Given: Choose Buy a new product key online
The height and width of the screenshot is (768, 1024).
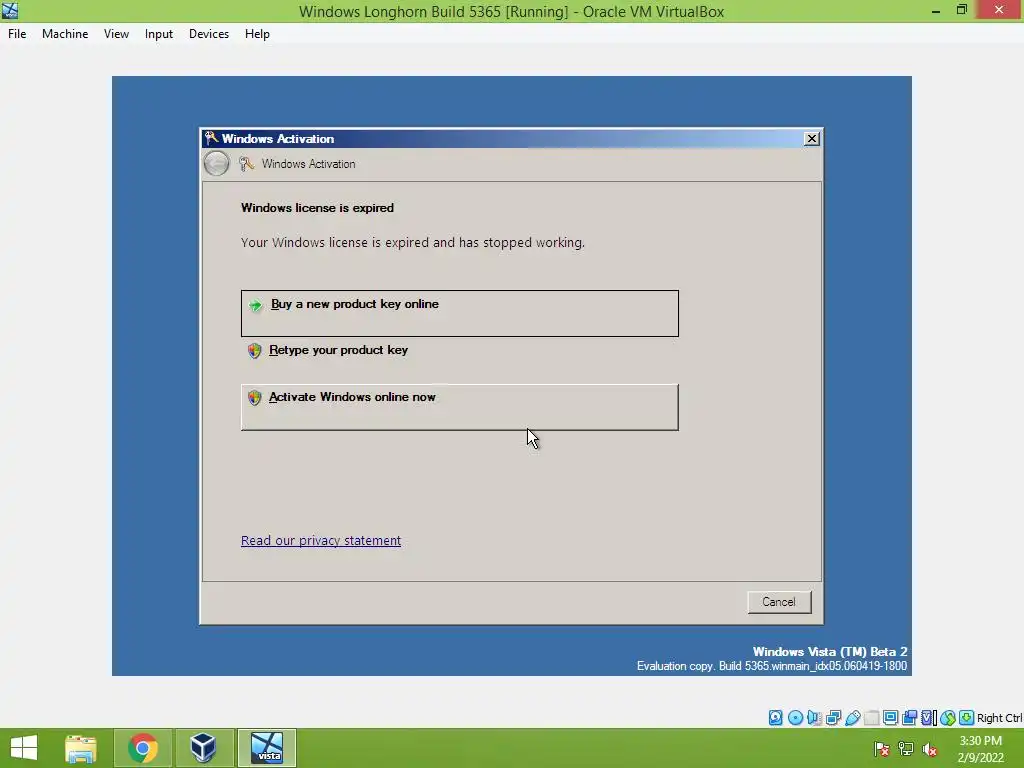Looking at the screenshot, I should (460, 313).
